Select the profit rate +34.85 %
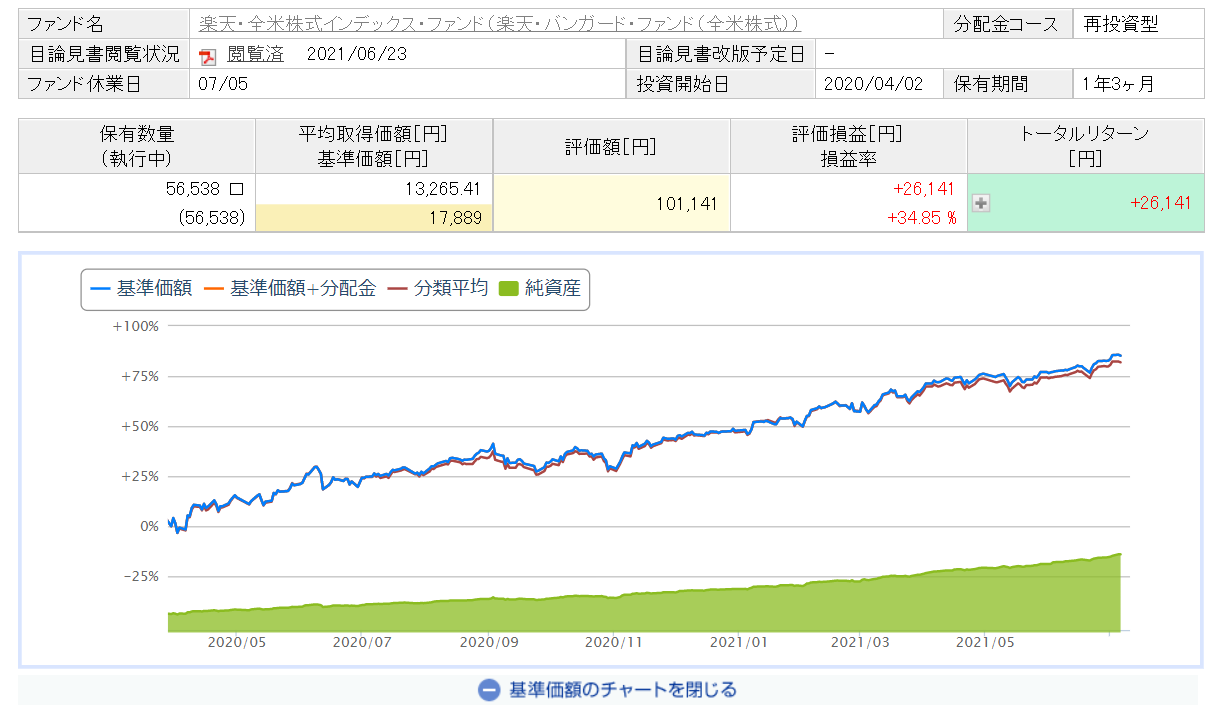This screenshot has height=707, width=1231. (922, 218)
